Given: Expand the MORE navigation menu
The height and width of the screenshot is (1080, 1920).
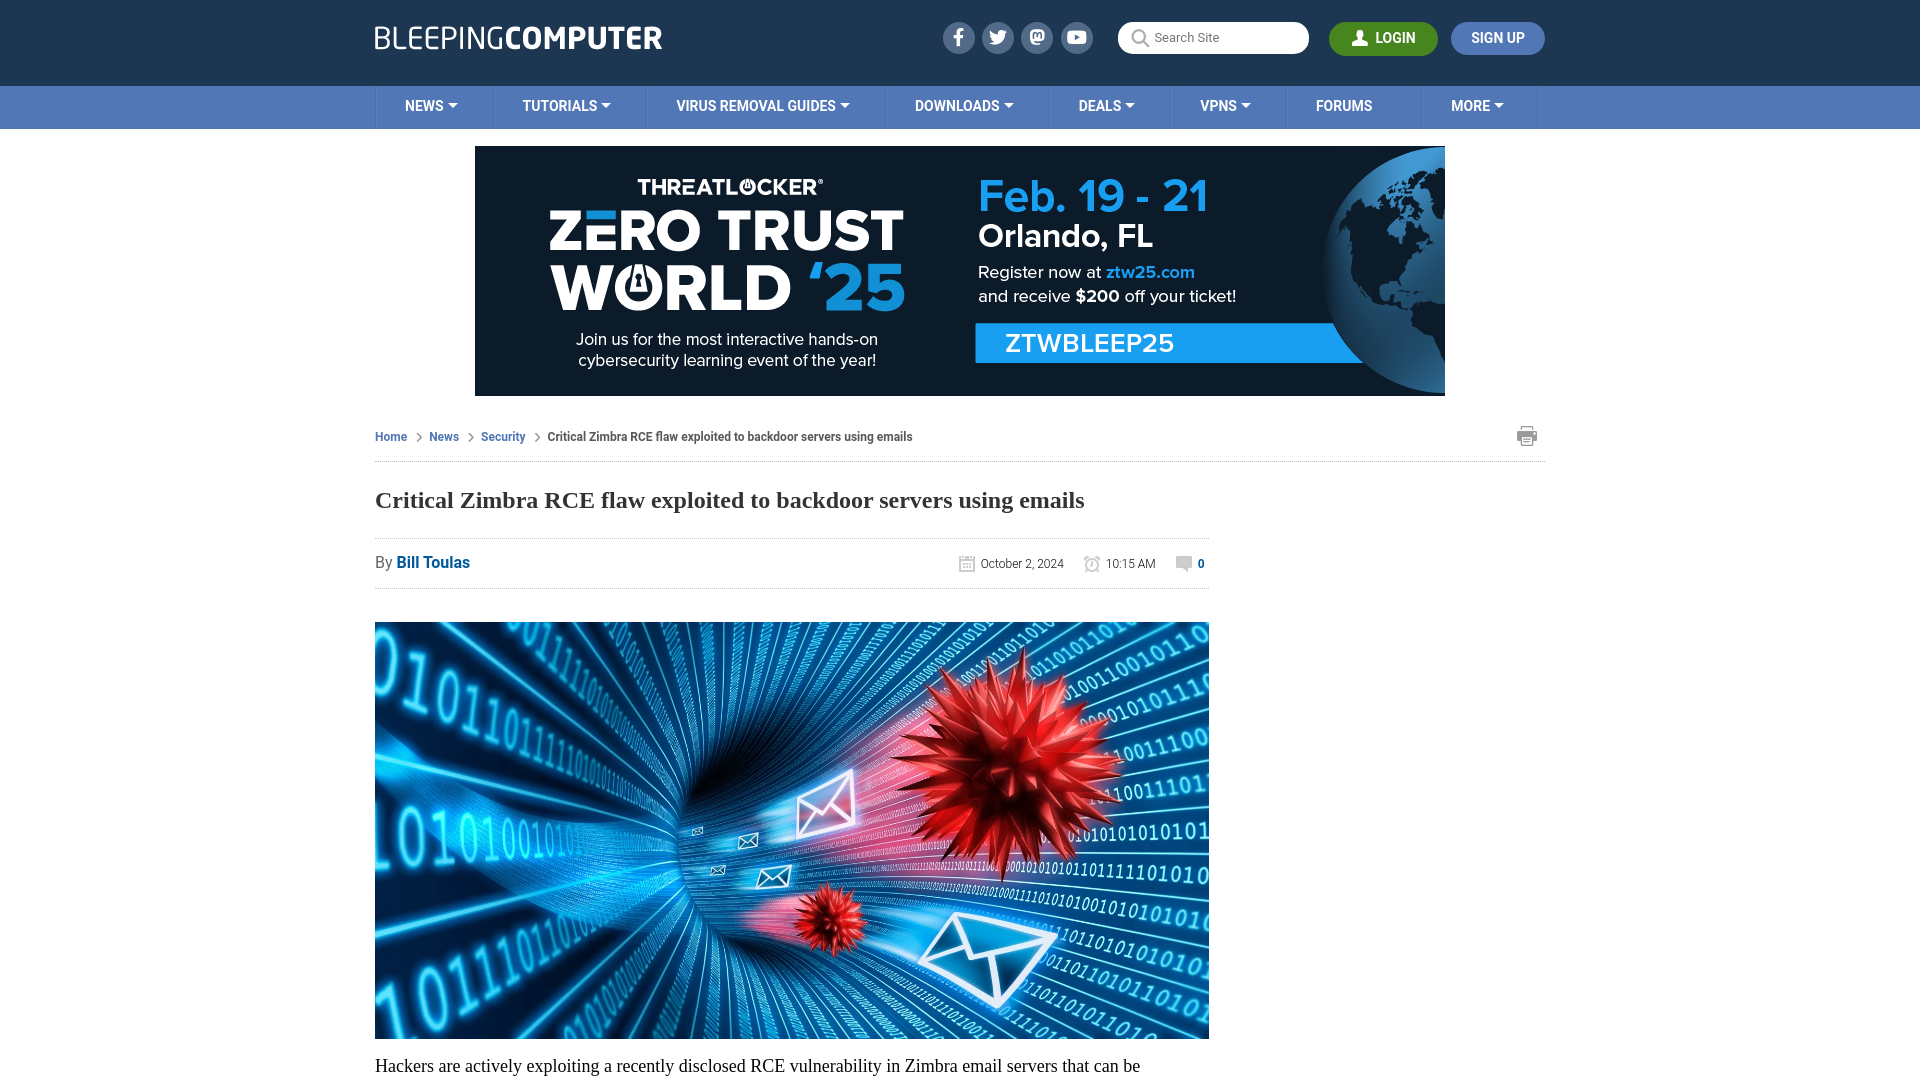Looking at the screenshot, I should (x=1477, y=105).
